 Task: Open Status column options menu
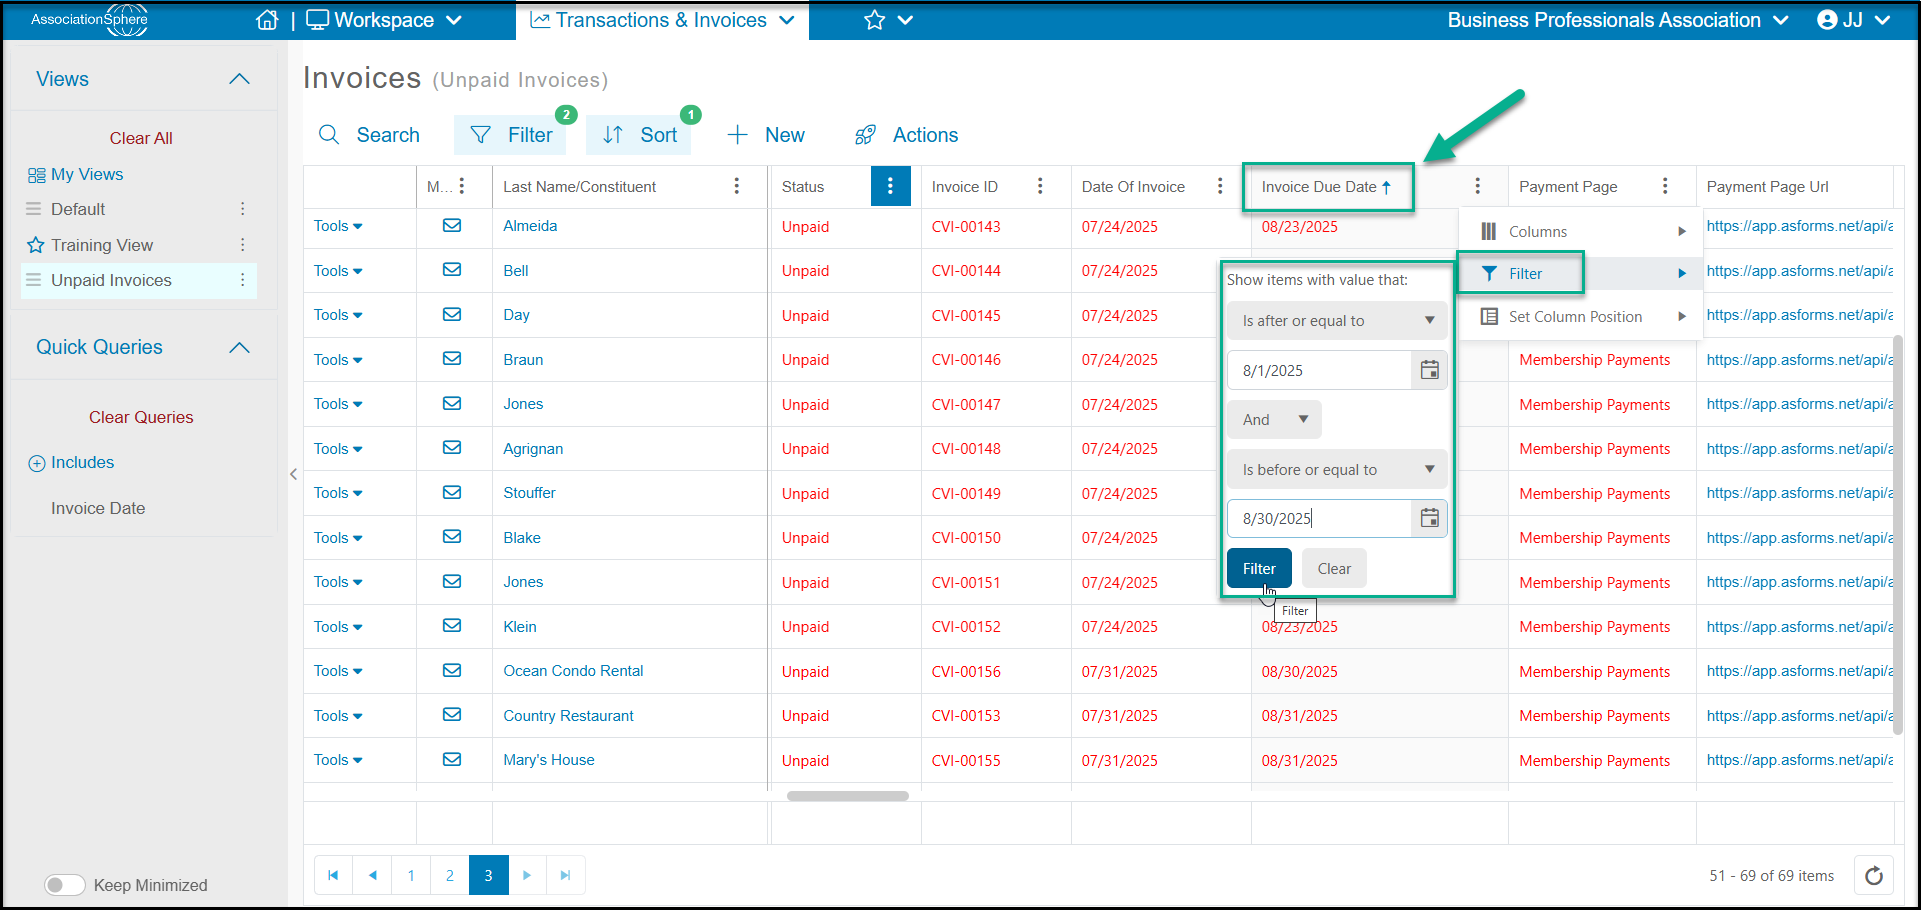pos(890,186)
